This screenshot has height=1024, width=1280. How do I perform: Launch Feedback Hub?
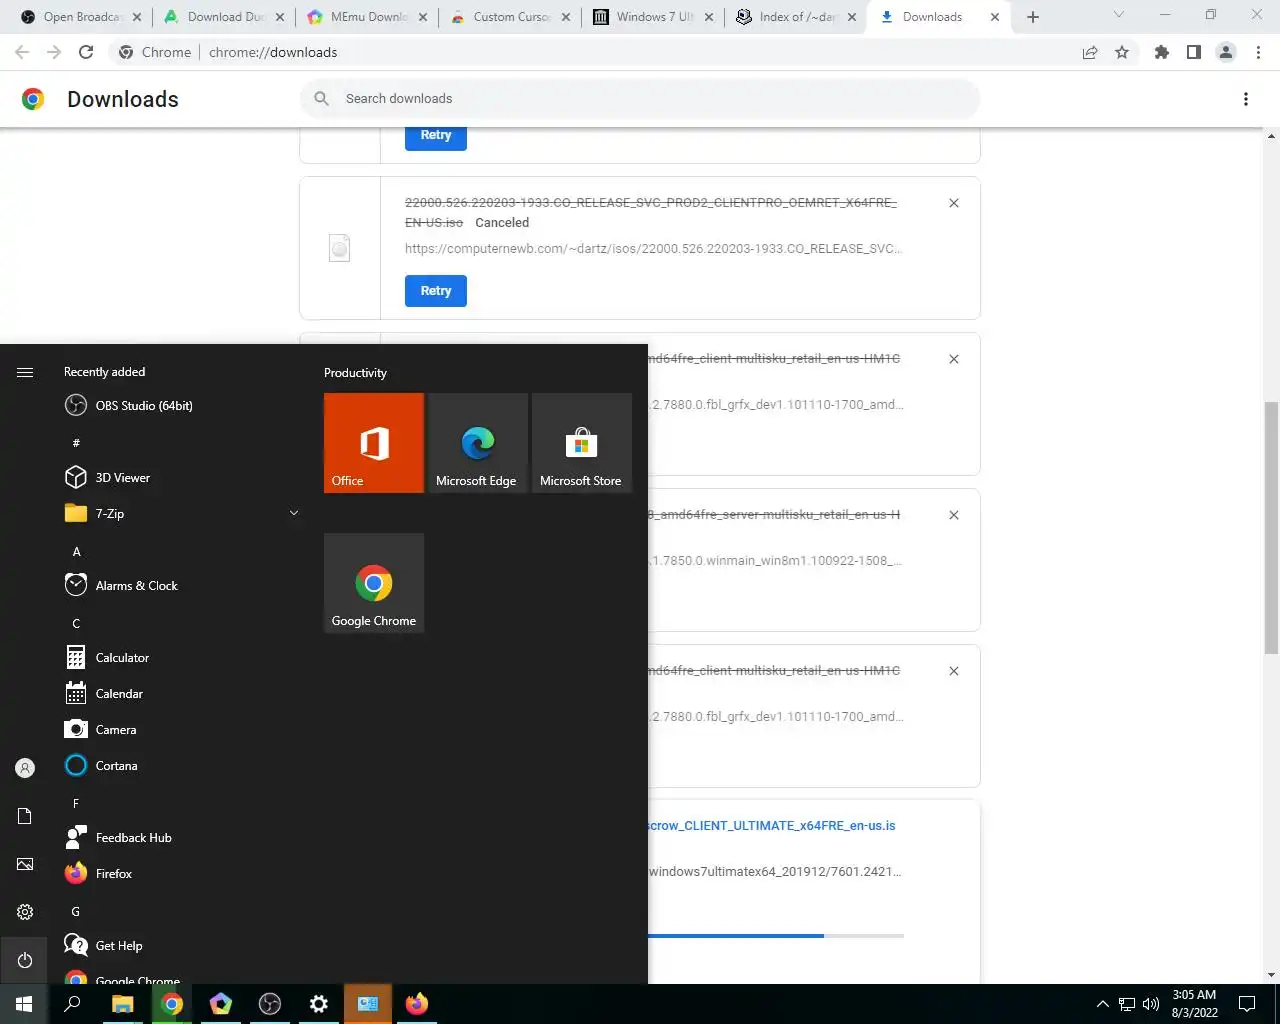tap(118, 837)
